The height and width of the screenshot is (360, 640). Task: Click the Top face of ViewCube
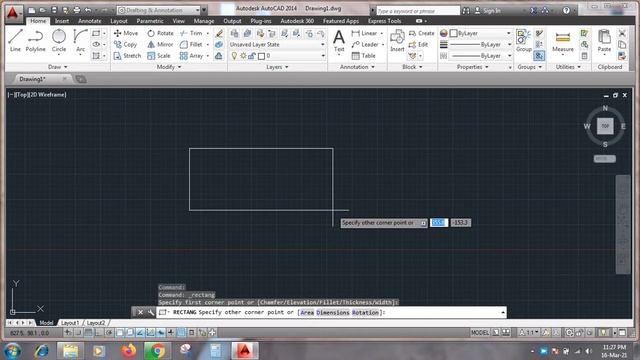[605, 126]
